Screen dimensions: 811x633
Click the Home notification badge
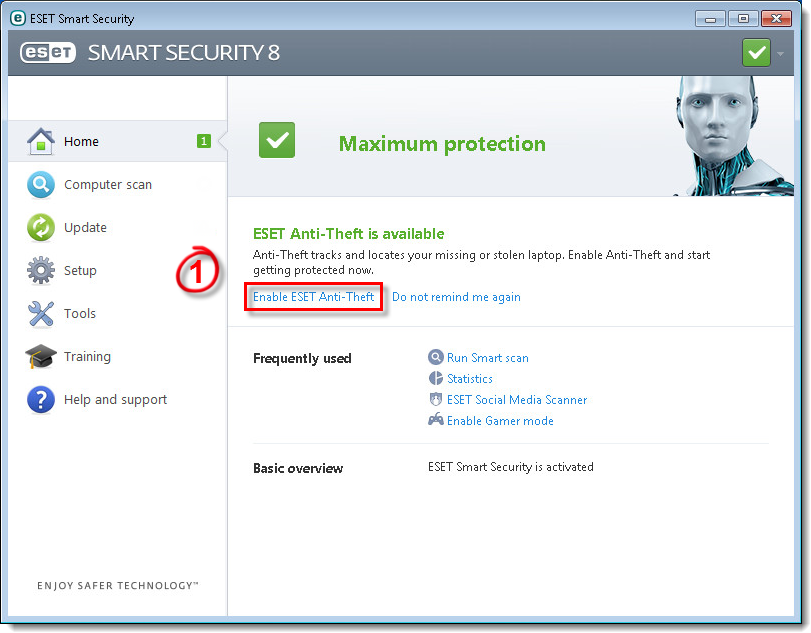[204, 141]
